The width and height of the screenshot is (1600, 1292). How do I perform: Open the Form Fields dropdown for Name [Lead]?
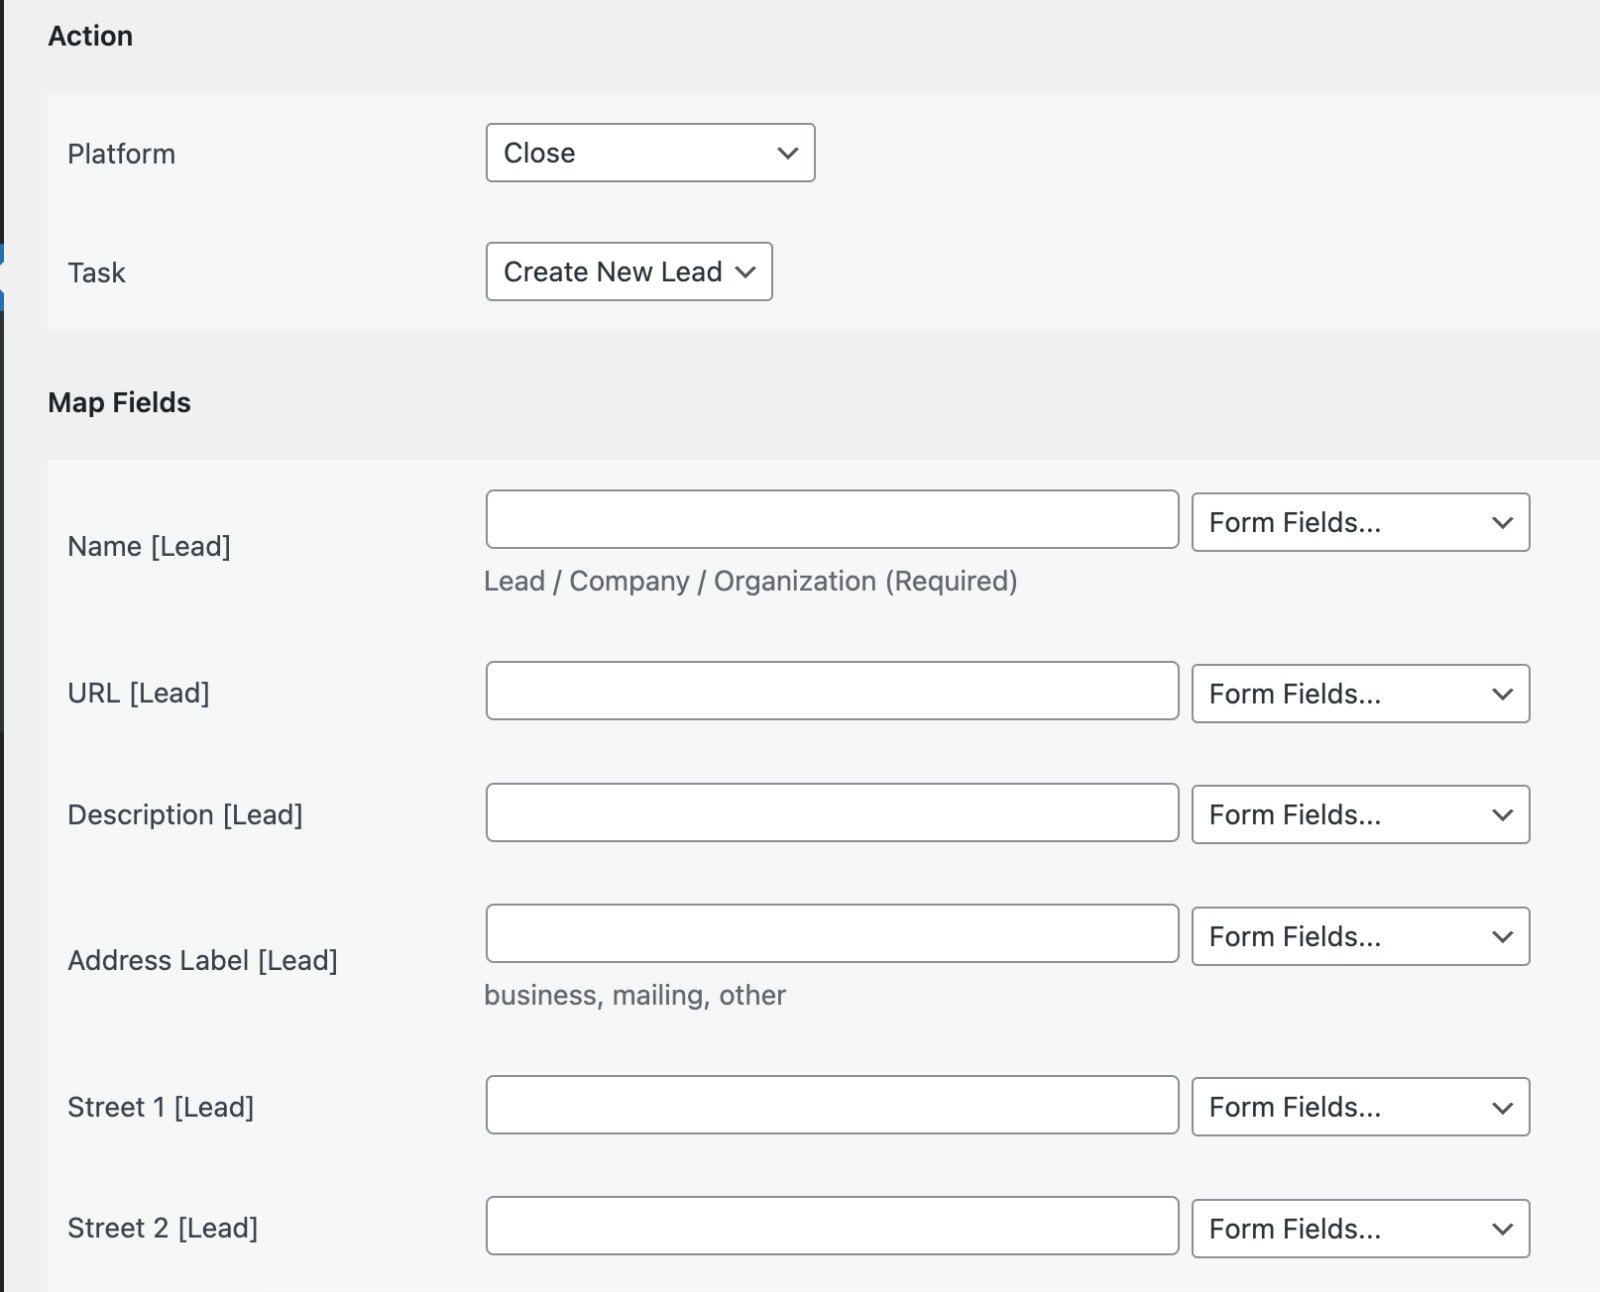(x=1359, y=521)
